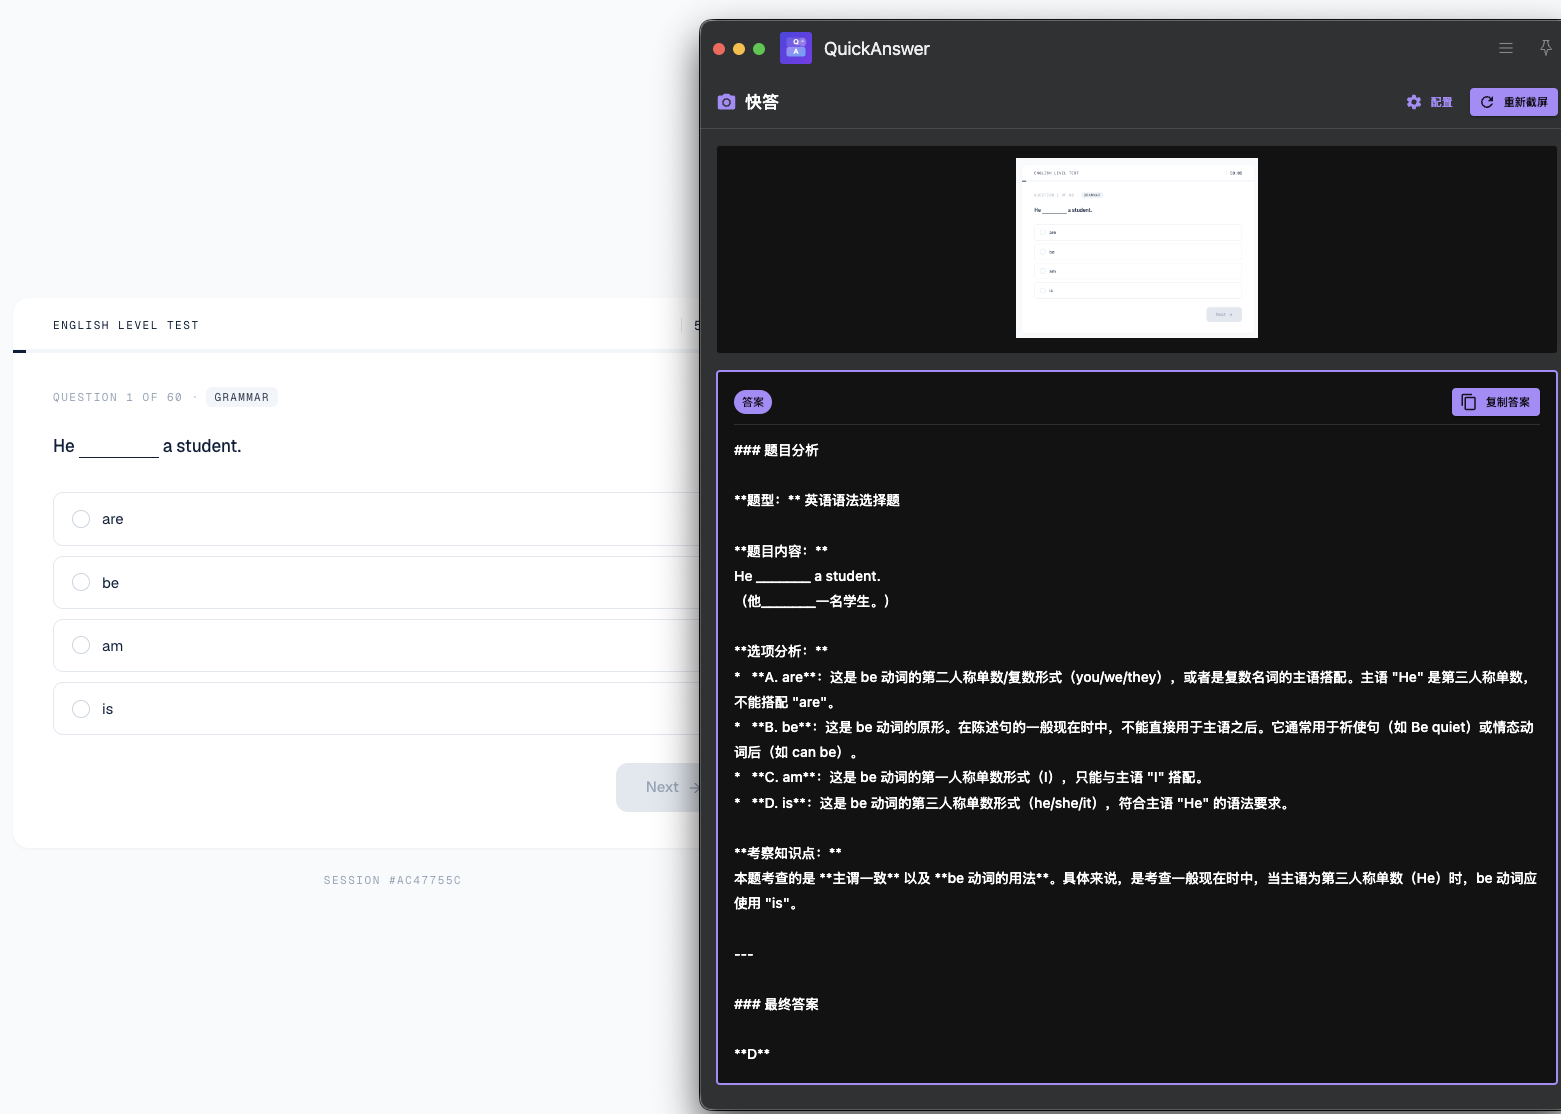Click the copy icon in 复制答案 button
The image size is (1561, 1114).
pos(1468,402)
